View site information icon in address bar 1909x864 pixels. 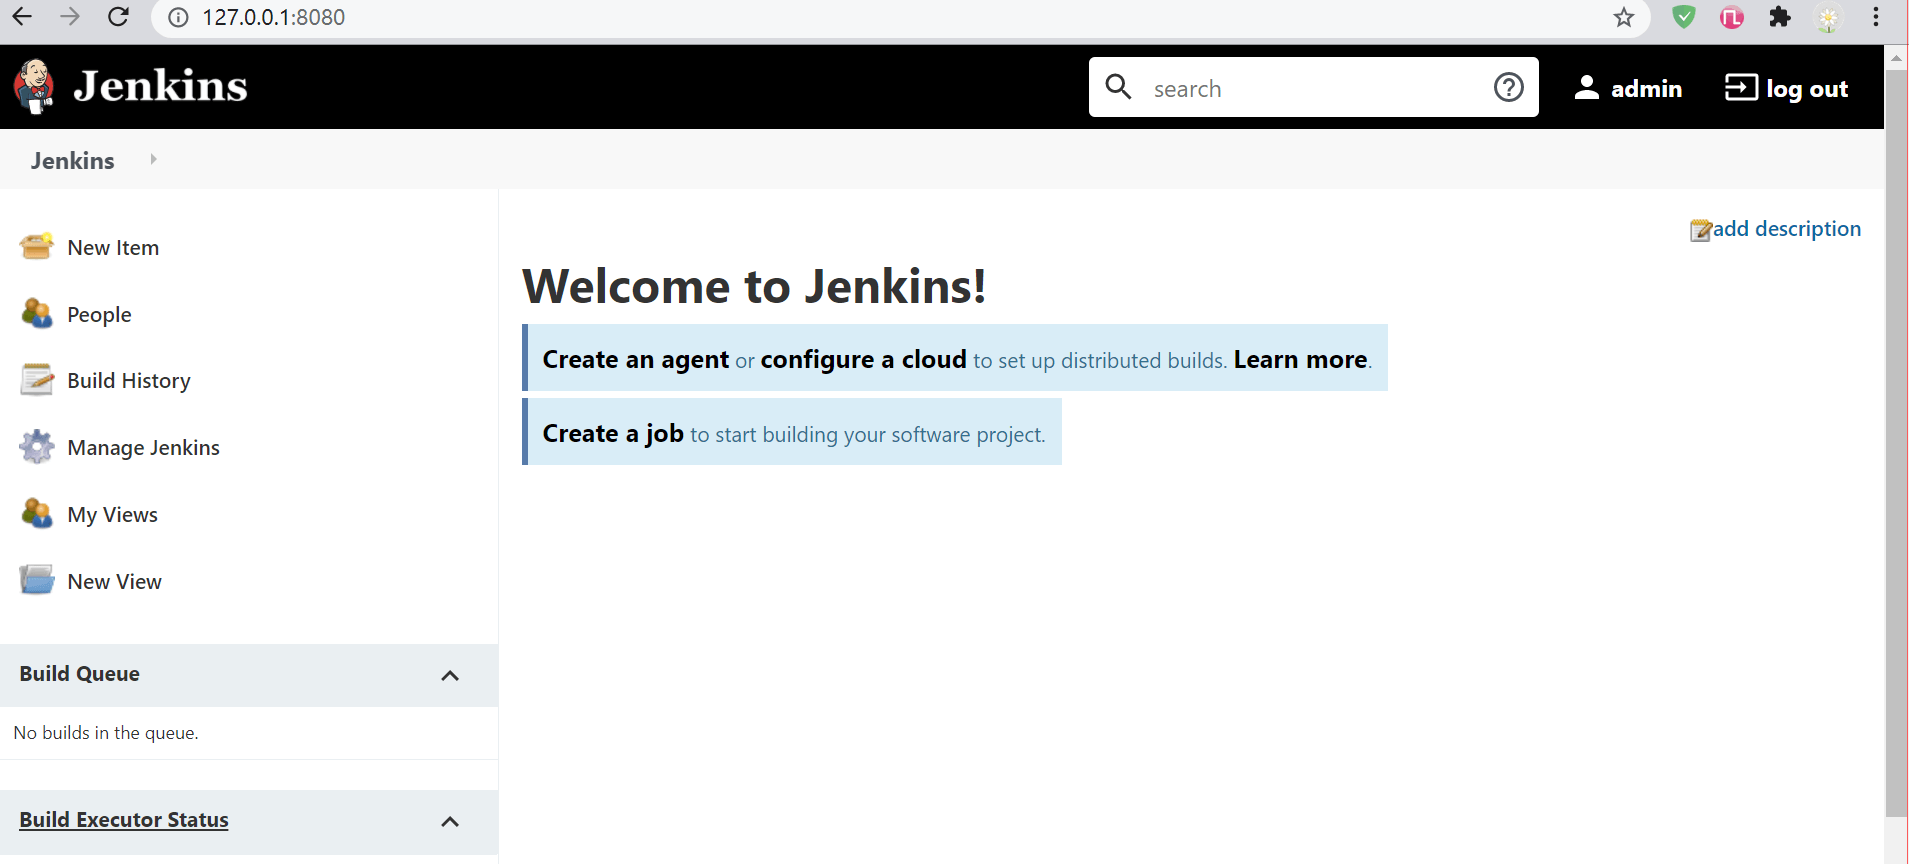pos(178,17)
